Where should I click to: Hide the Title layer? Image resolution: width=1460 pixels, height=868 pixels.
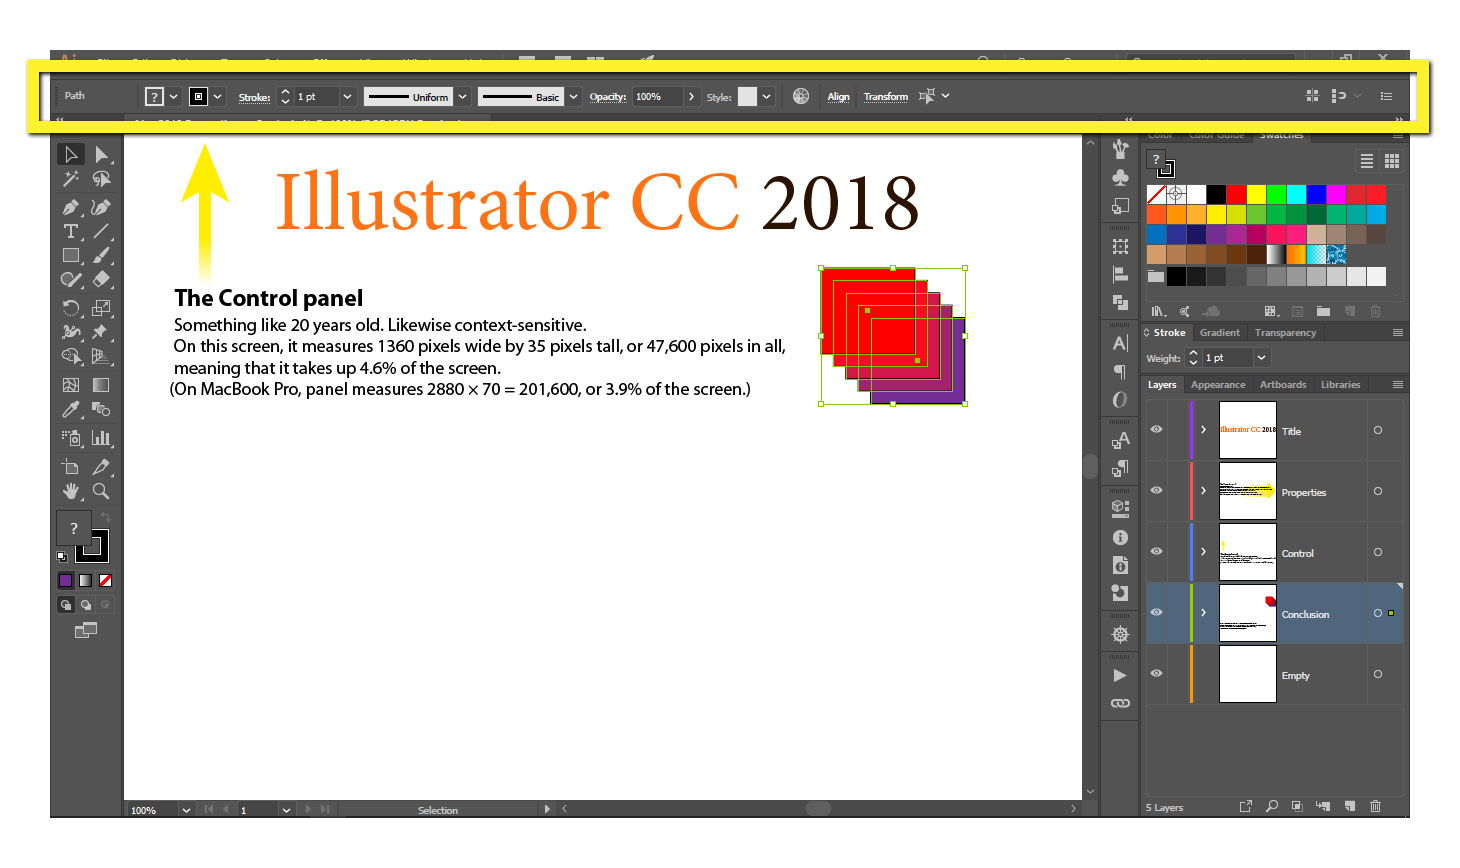coord(1156,430)
